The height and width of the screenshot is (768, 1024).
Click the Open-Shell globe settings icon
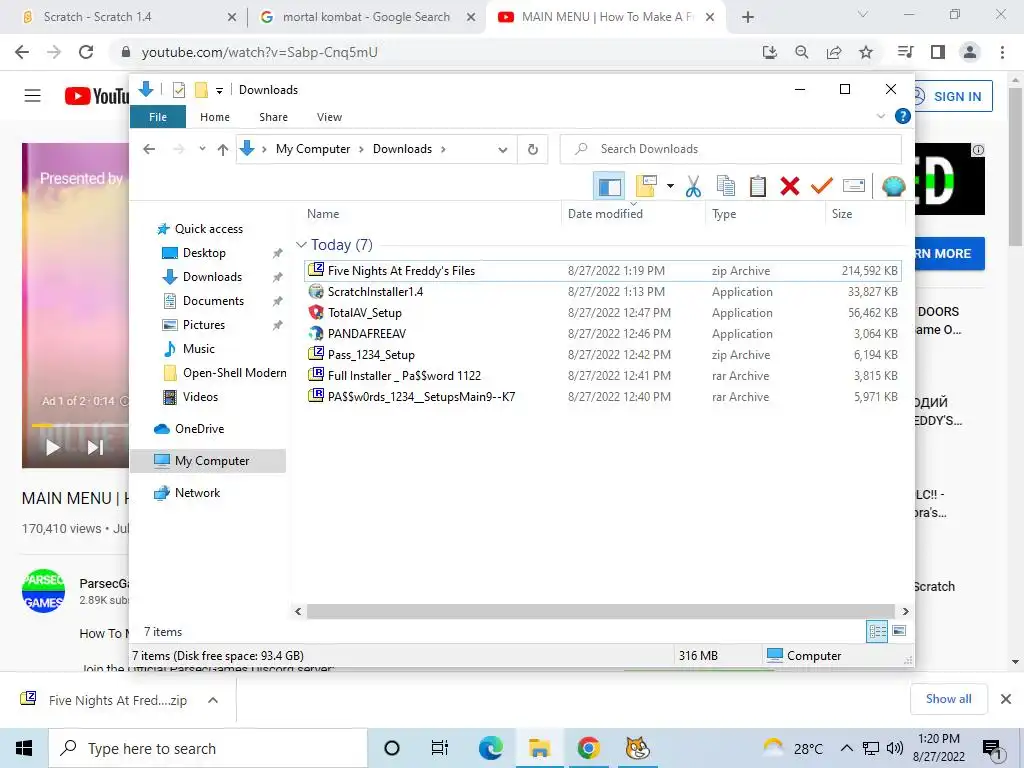(x=893, y=186)
